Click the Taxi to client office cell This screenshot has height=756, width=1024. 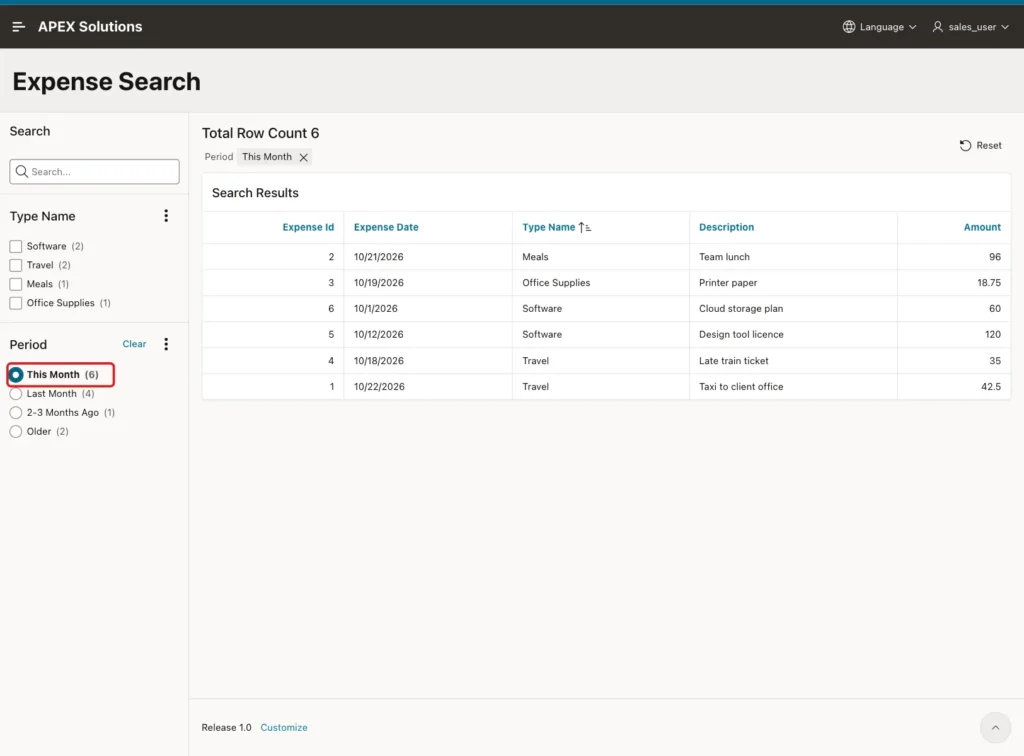click(793, 386)
